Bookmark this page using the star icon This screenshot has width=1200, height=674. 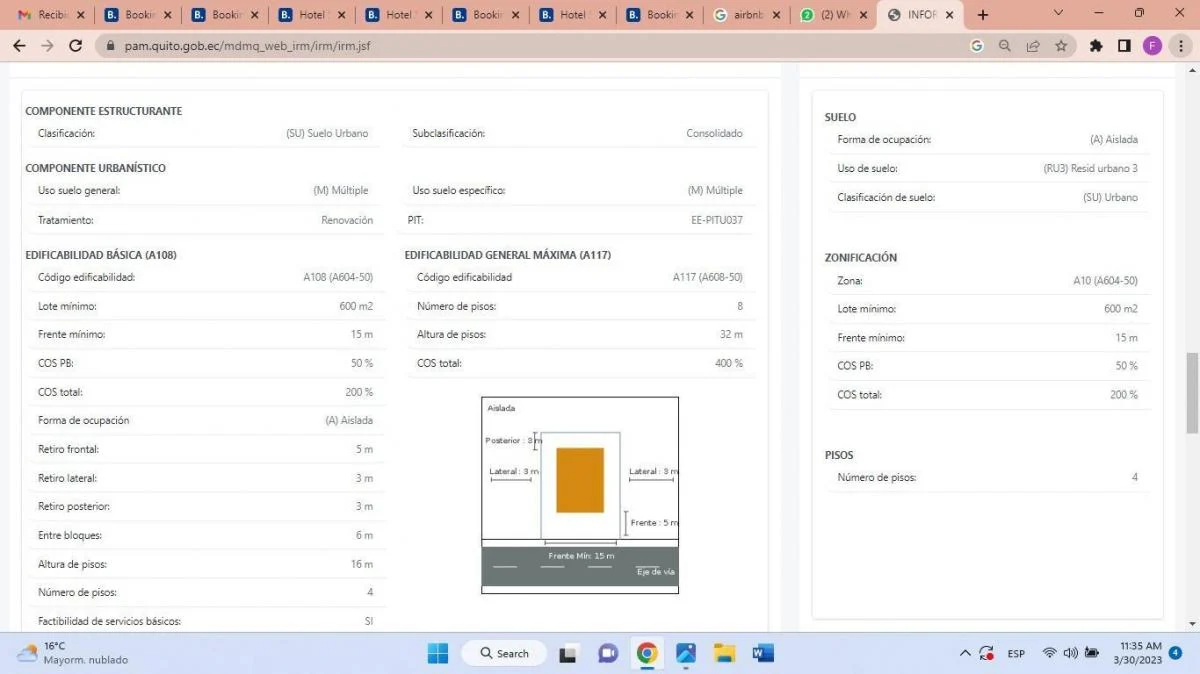click(1061, 46)
